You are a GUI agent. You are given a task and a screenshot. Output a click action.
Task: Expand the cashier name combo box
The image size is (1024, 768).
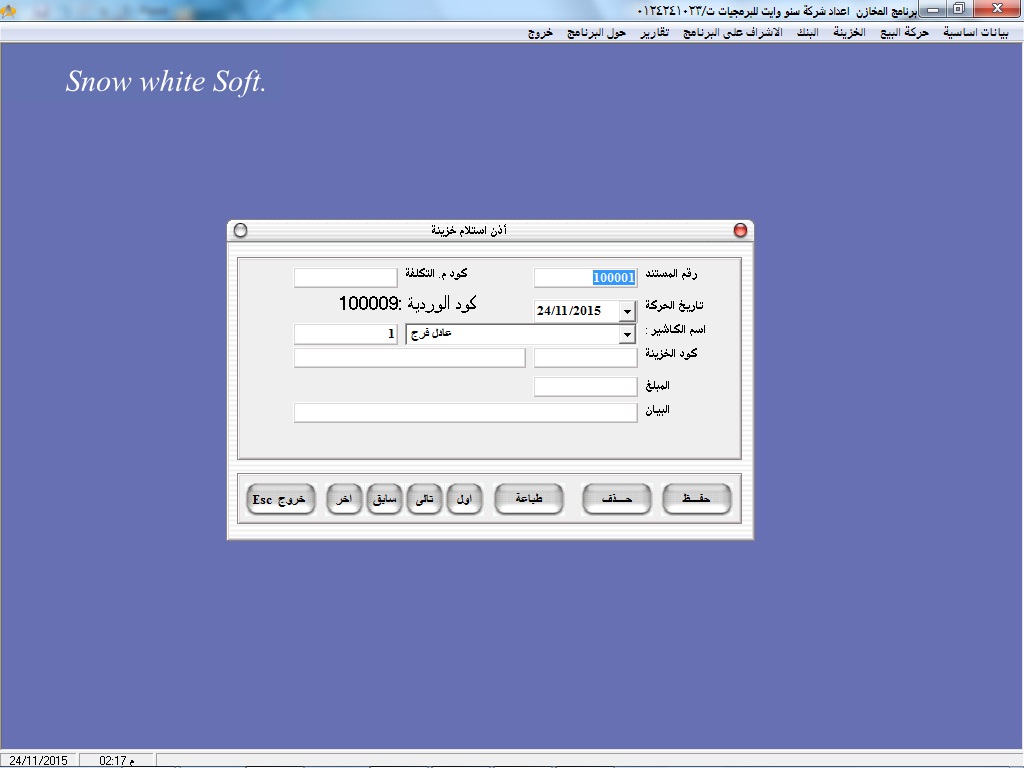point(627,334)
